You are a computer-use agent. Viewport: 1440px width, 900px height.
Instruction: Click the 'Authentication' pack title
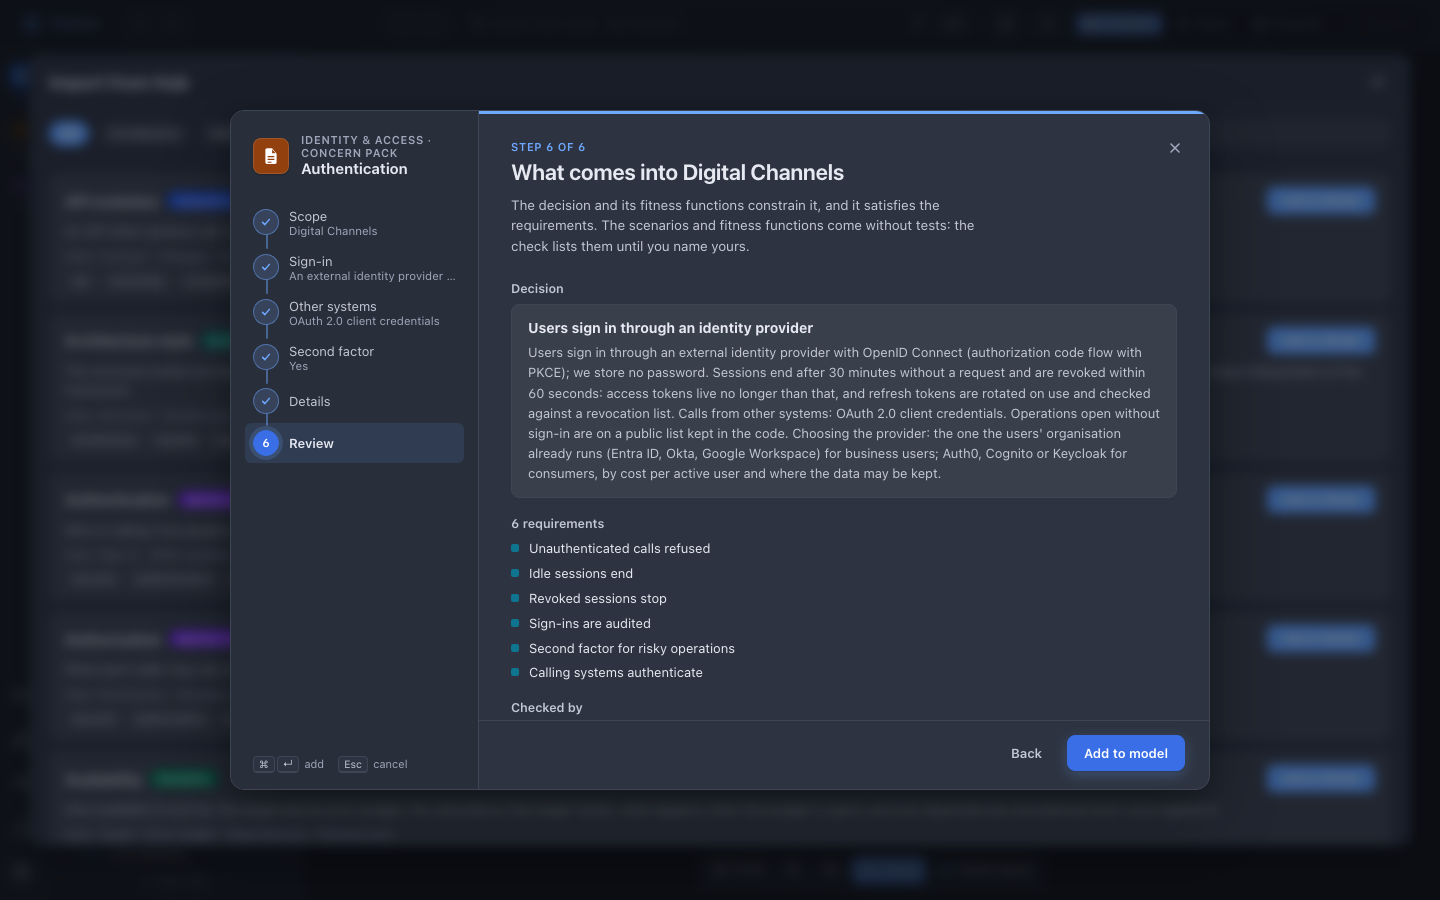354,169
